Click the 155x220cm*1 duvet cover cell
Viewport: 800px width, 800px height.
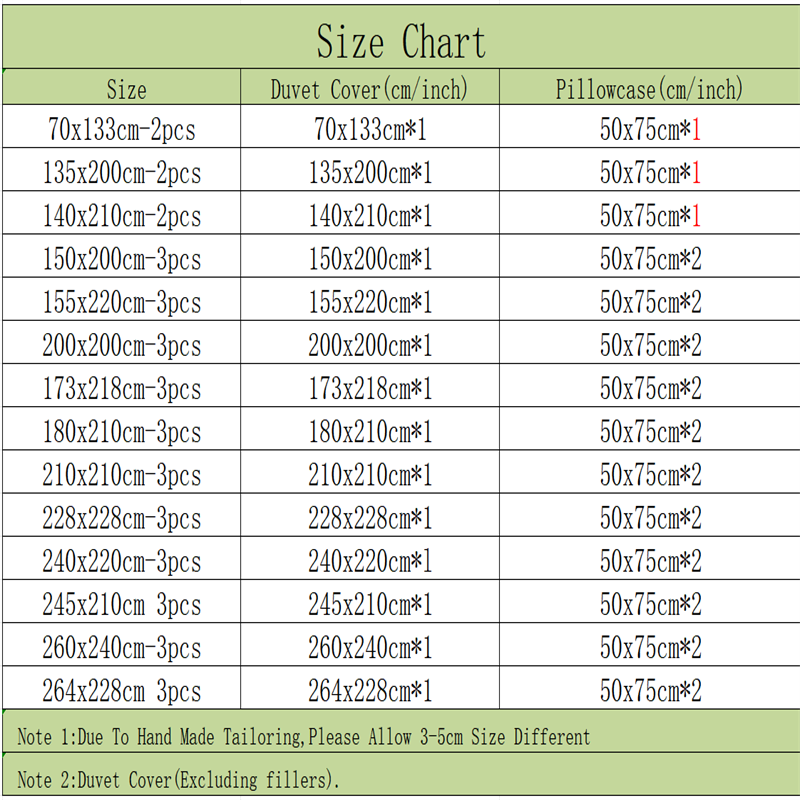coord(370,303)
